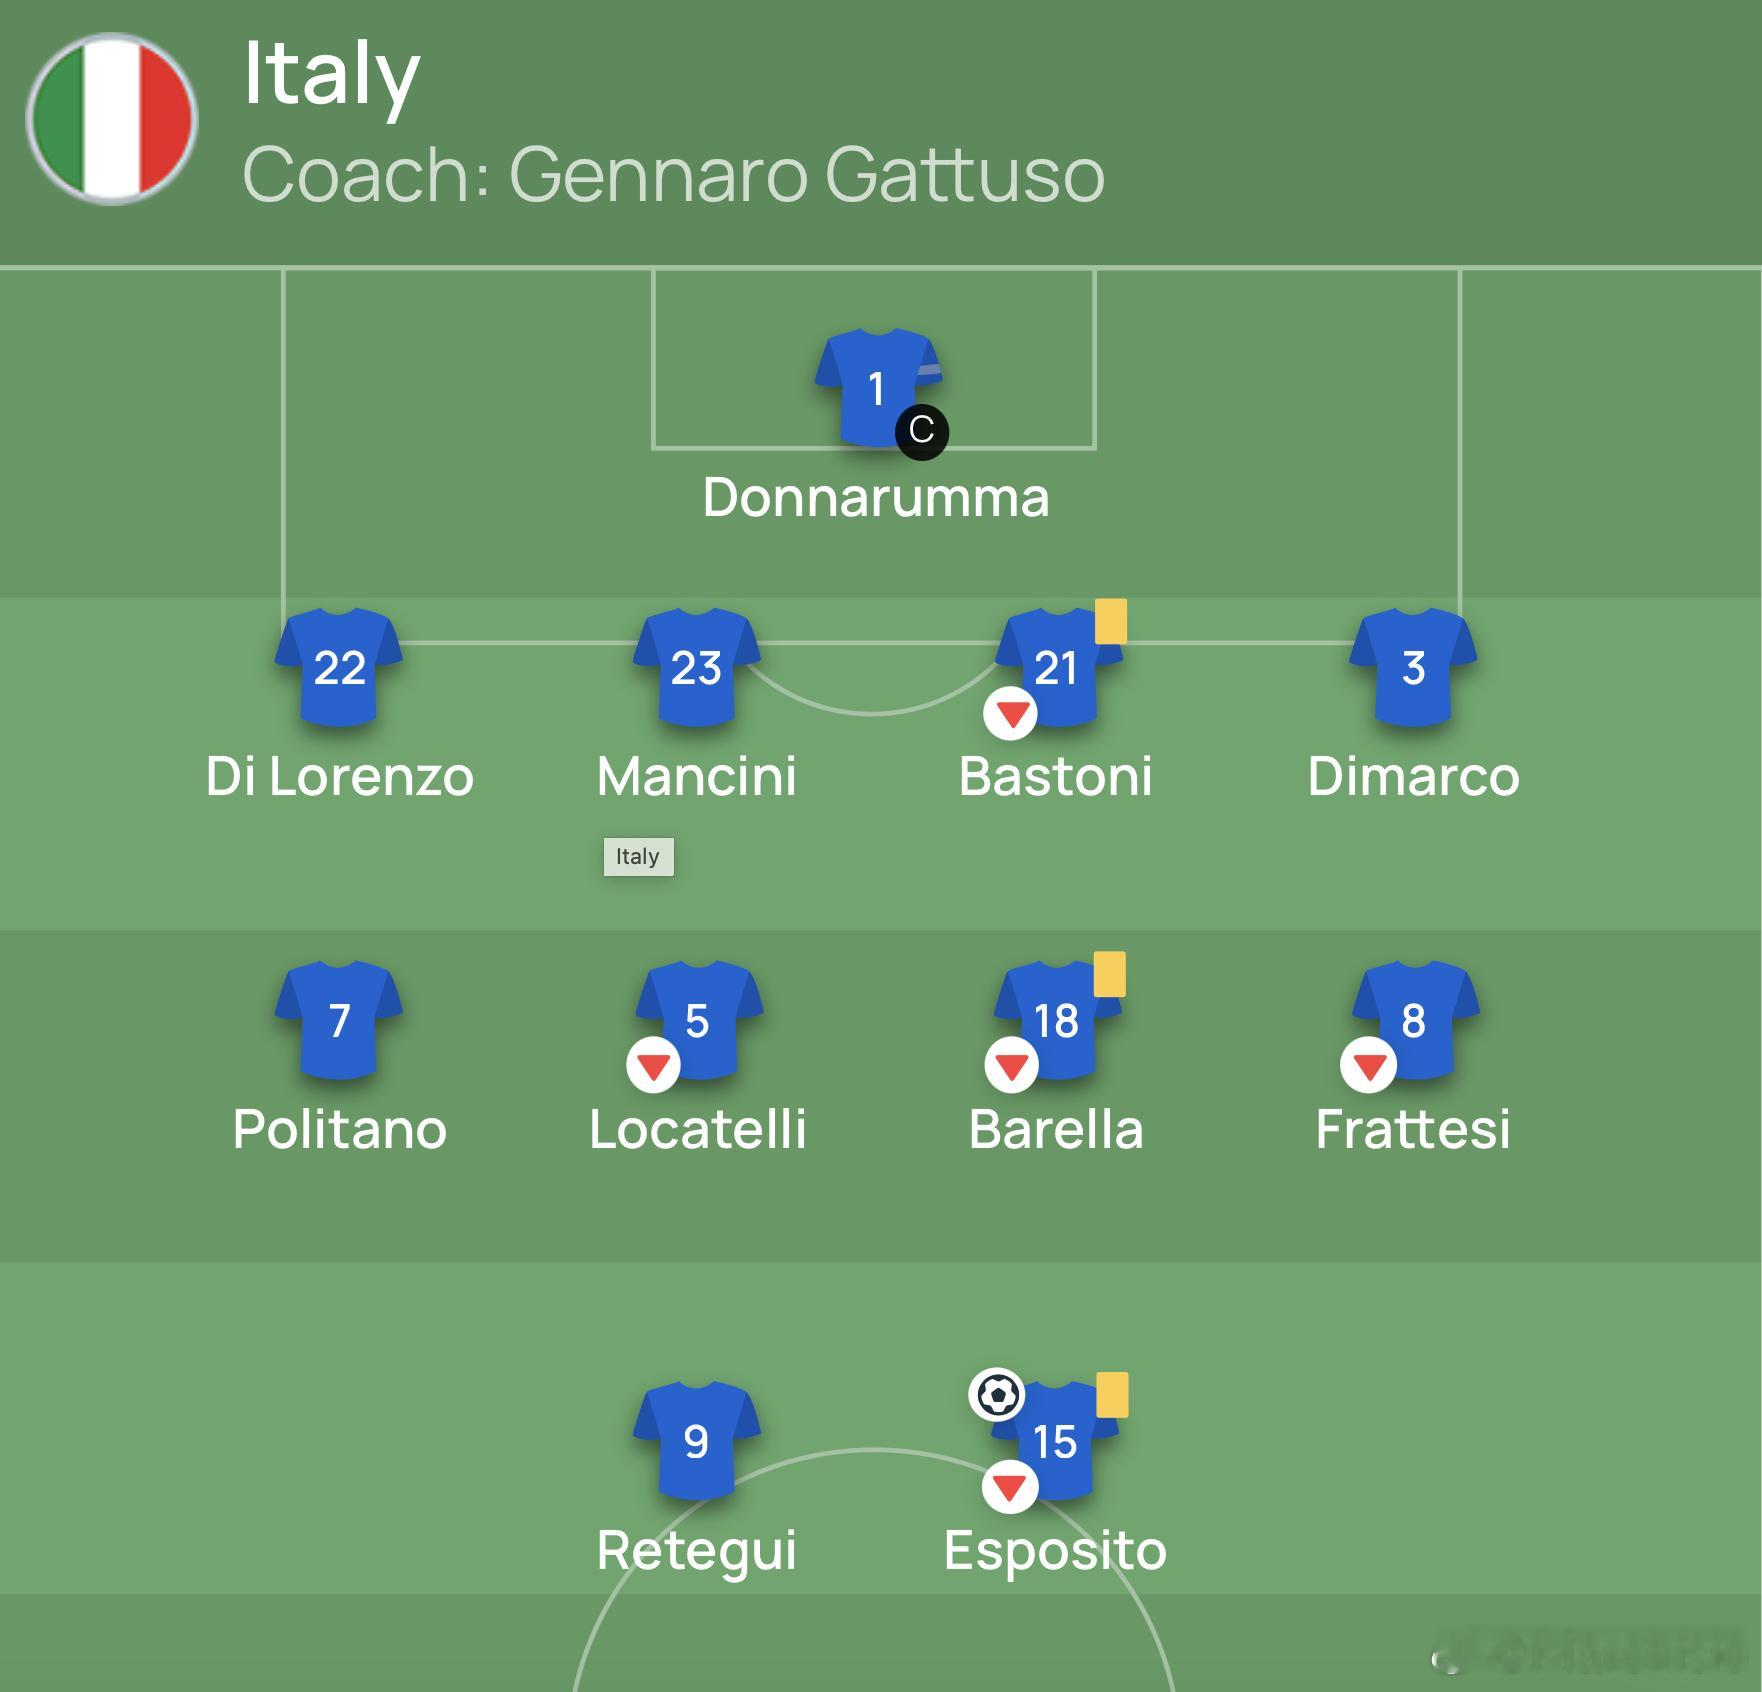Select the Dimarco player name

[x=1413, y=776]
